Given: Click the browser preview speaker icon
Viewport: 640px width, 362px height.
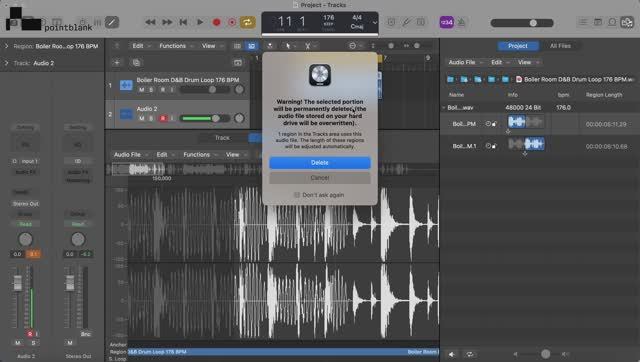Looking at the screenshot, I should pyautogui.click(x=451, y=354).
